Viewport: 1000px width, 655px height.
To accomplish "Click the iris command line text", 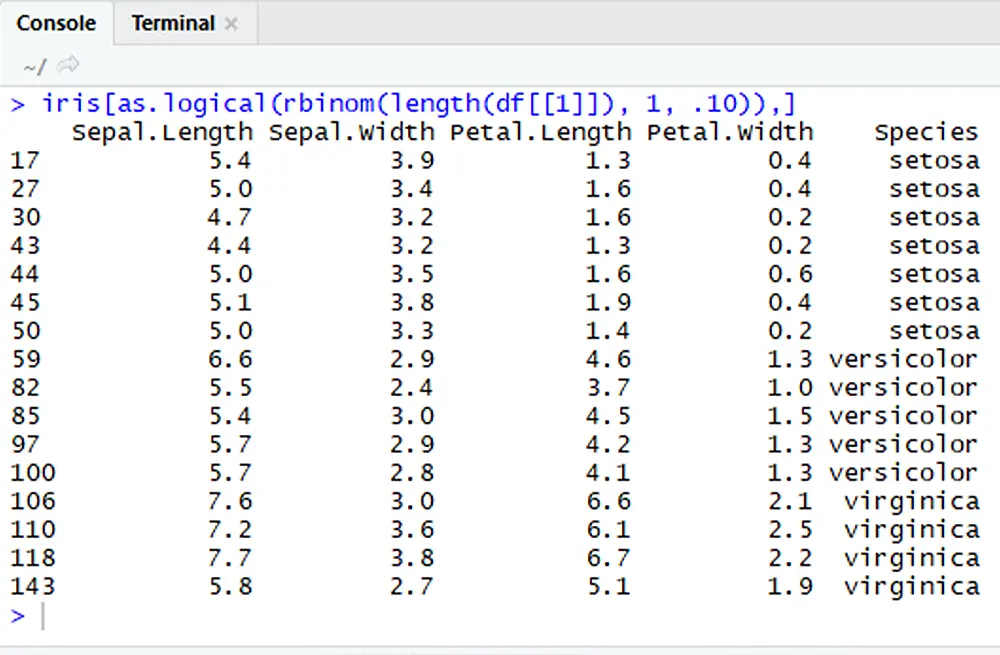I will click(x=418, y=103).
